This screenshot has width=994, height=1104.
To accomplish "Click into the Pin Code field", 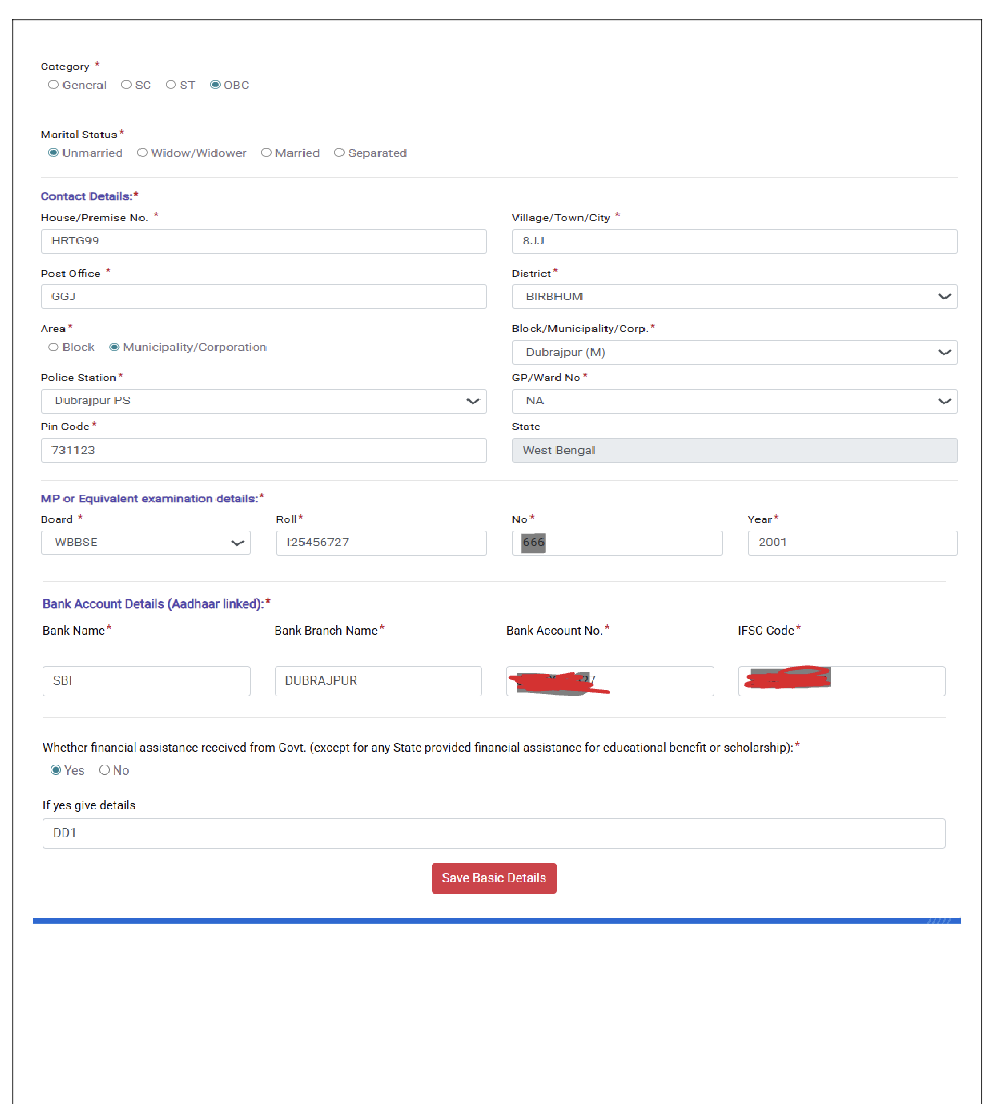I will click(x=263, y=450).
